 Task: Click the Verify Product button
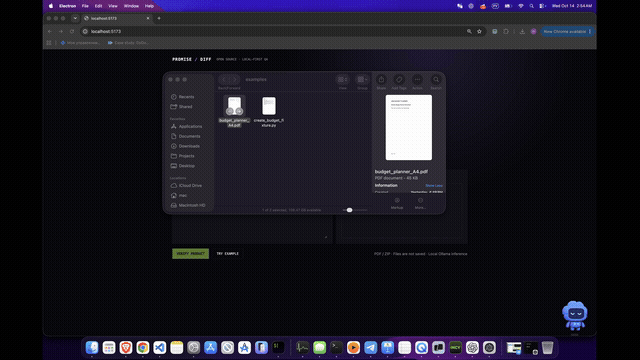(190, 253)
